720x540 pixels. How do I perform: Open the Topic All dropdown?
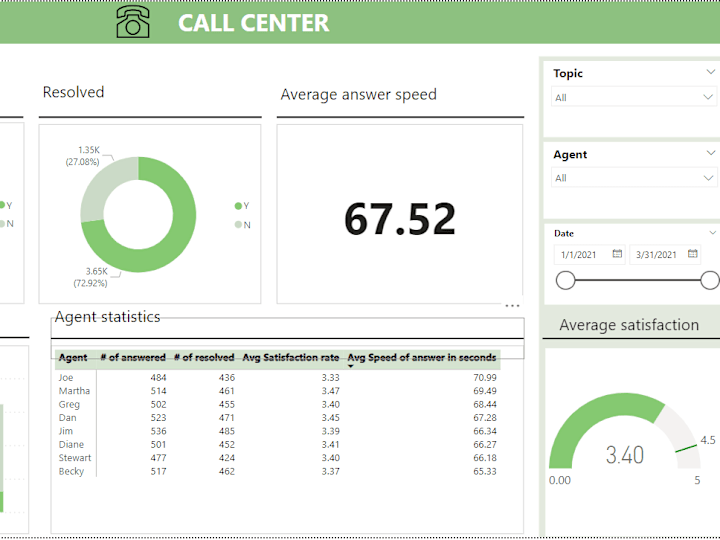(x=633, y=97)
